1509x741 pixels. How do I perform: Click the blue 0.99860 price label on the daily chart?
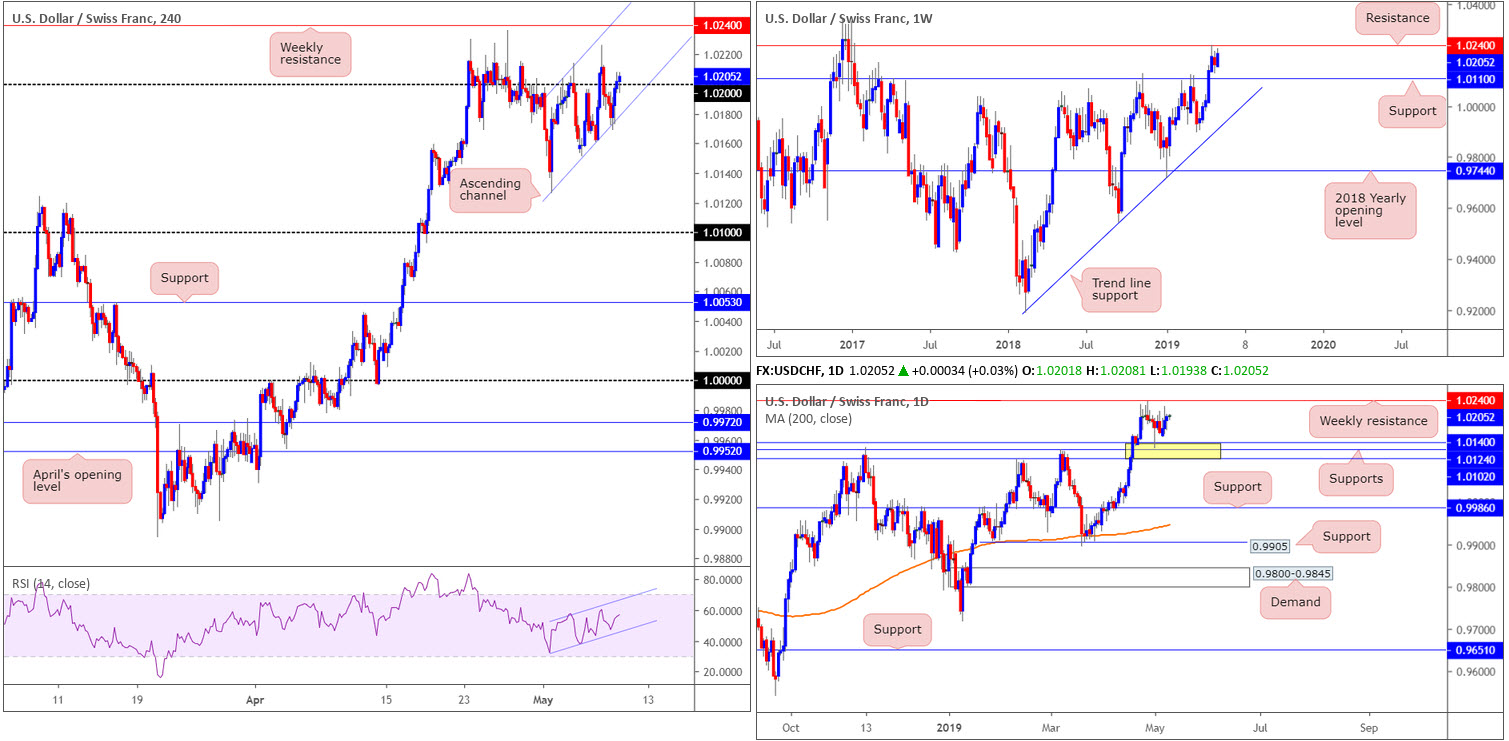pyautogui.click(x=1476, y=508)
